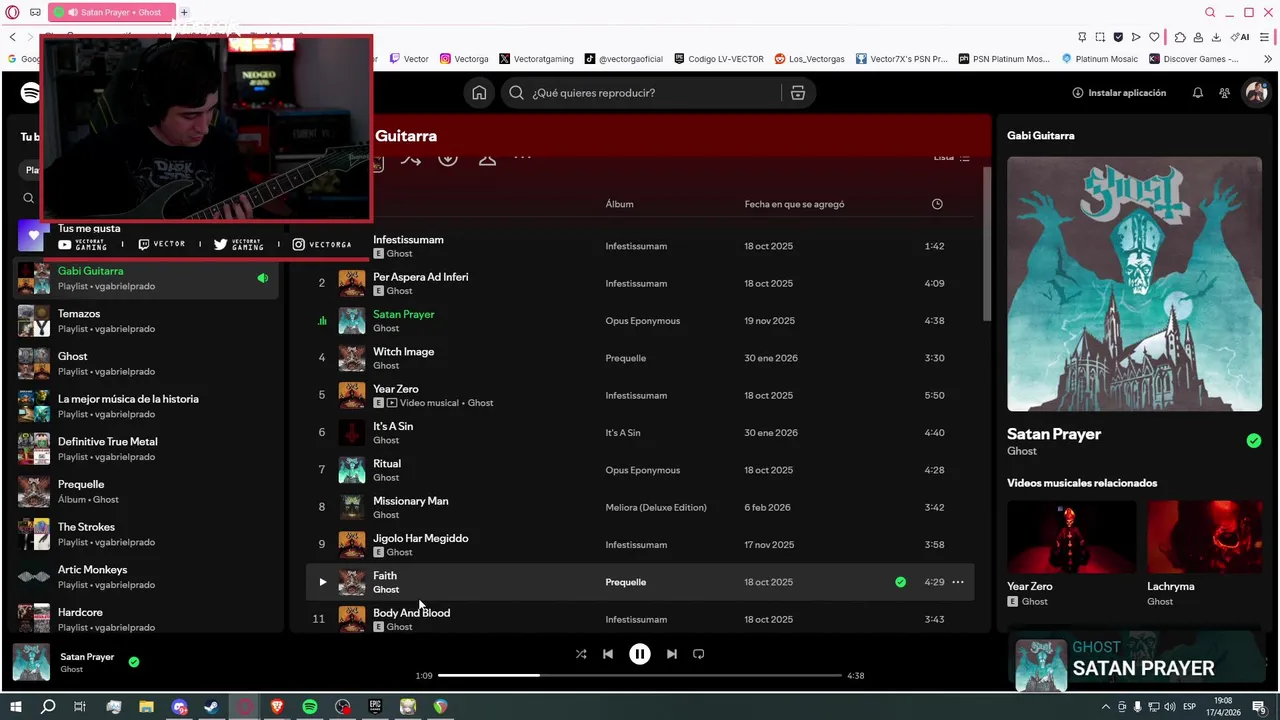This screenshot has width=1280, height=720.
Task: Open Opera downloads icon
Action: pos(1216,37)
